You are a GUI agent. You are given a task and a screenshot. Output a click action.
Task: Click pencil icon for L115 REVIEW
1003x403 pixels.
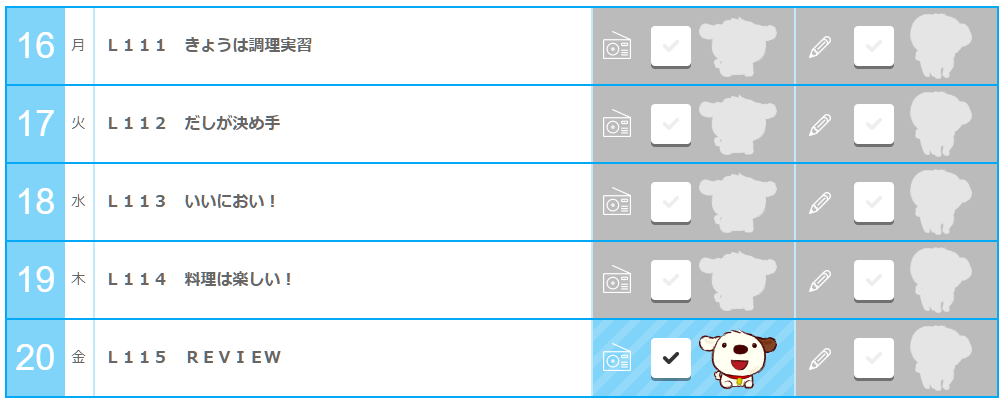820,358
